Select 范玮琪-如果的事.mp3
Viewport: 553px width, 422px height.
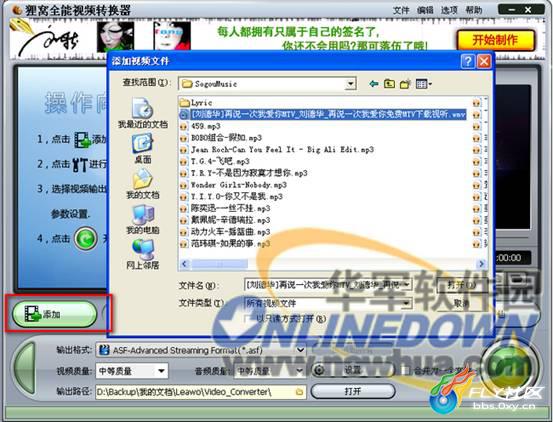point(225,243)
